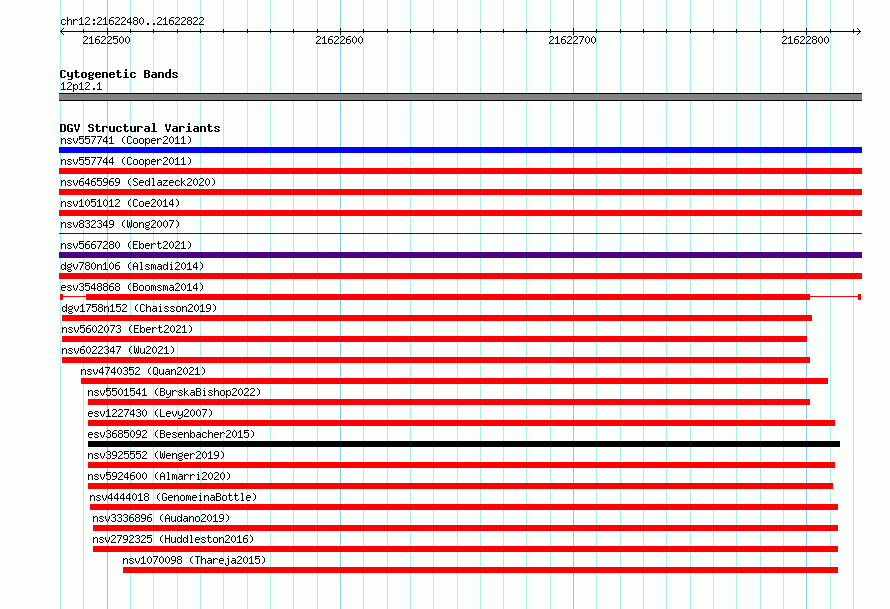Screen dimensions: 890x609
Task: Click the red nsv6022347 variant bar
Action: pyautogui.click(x=436, y=360)
